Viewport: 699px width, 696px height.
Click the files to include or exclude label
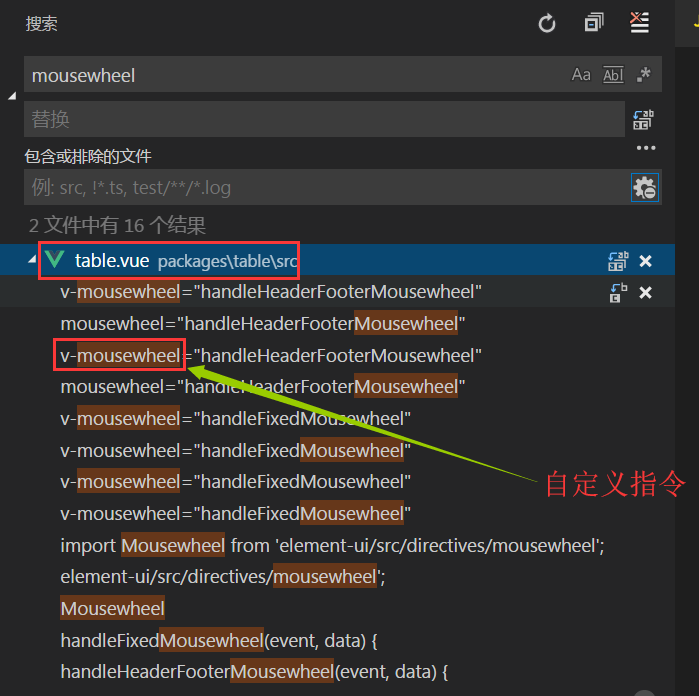(88, 156)
